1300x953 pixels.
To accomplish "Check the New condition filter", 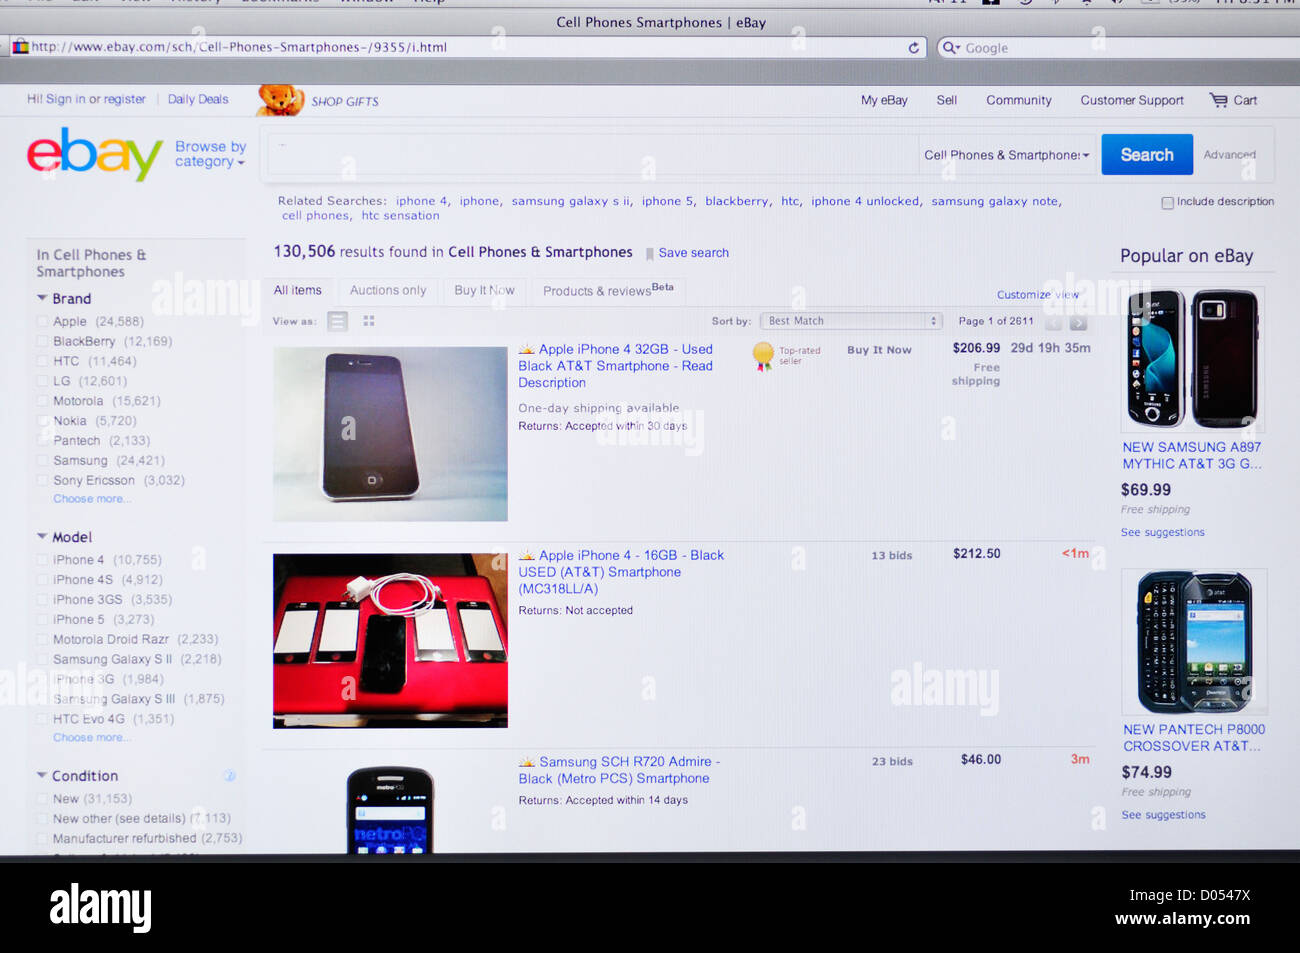I will (43, 799).
